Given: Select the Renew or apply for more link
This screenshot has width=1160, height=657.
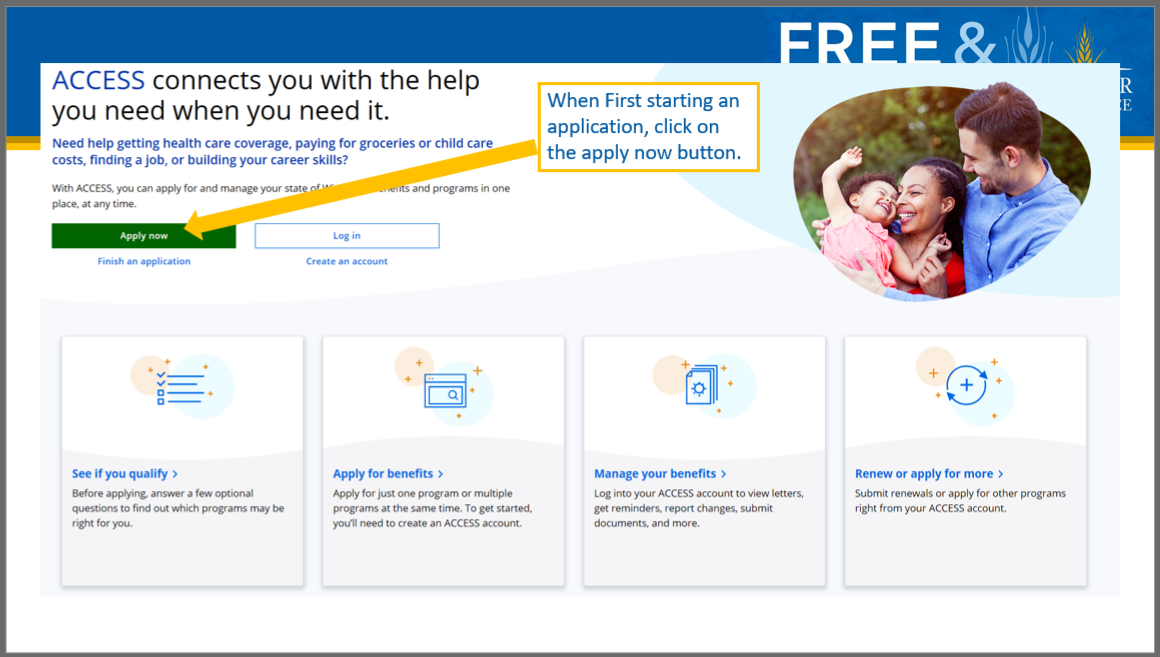Looking at the screenshot, I should click(929, 474).
